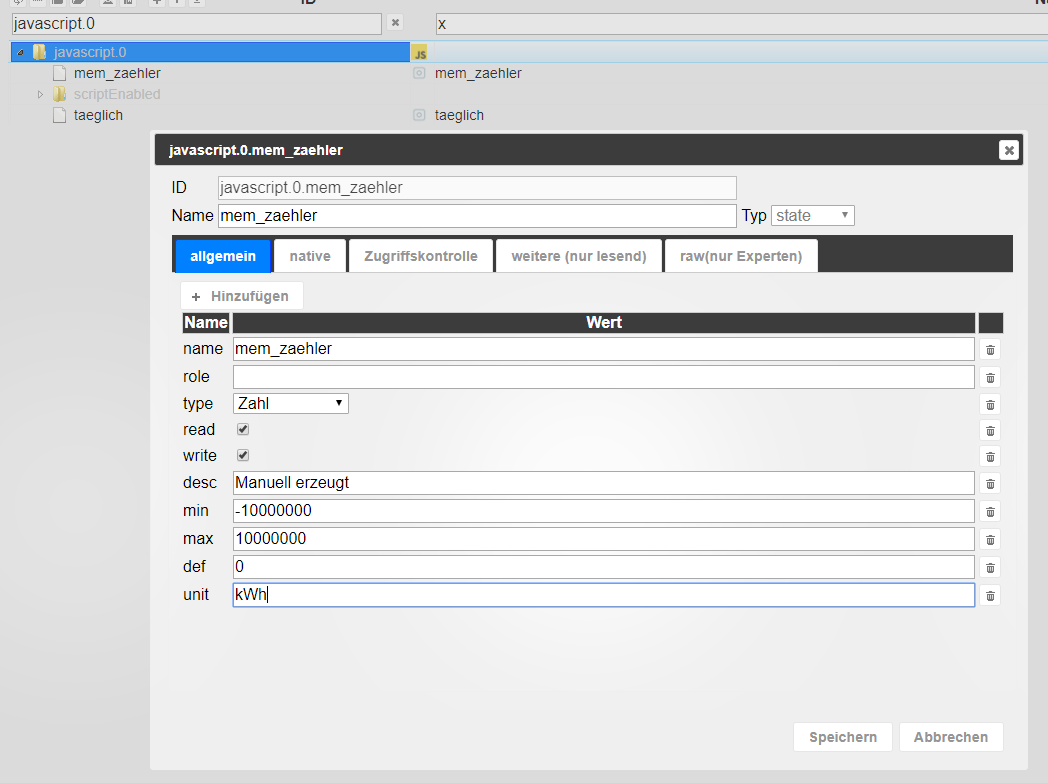The width and height of the screenshot is (1048, 783).
Task: Collapse the javascript.0 tree node
Action: (21, 52)
